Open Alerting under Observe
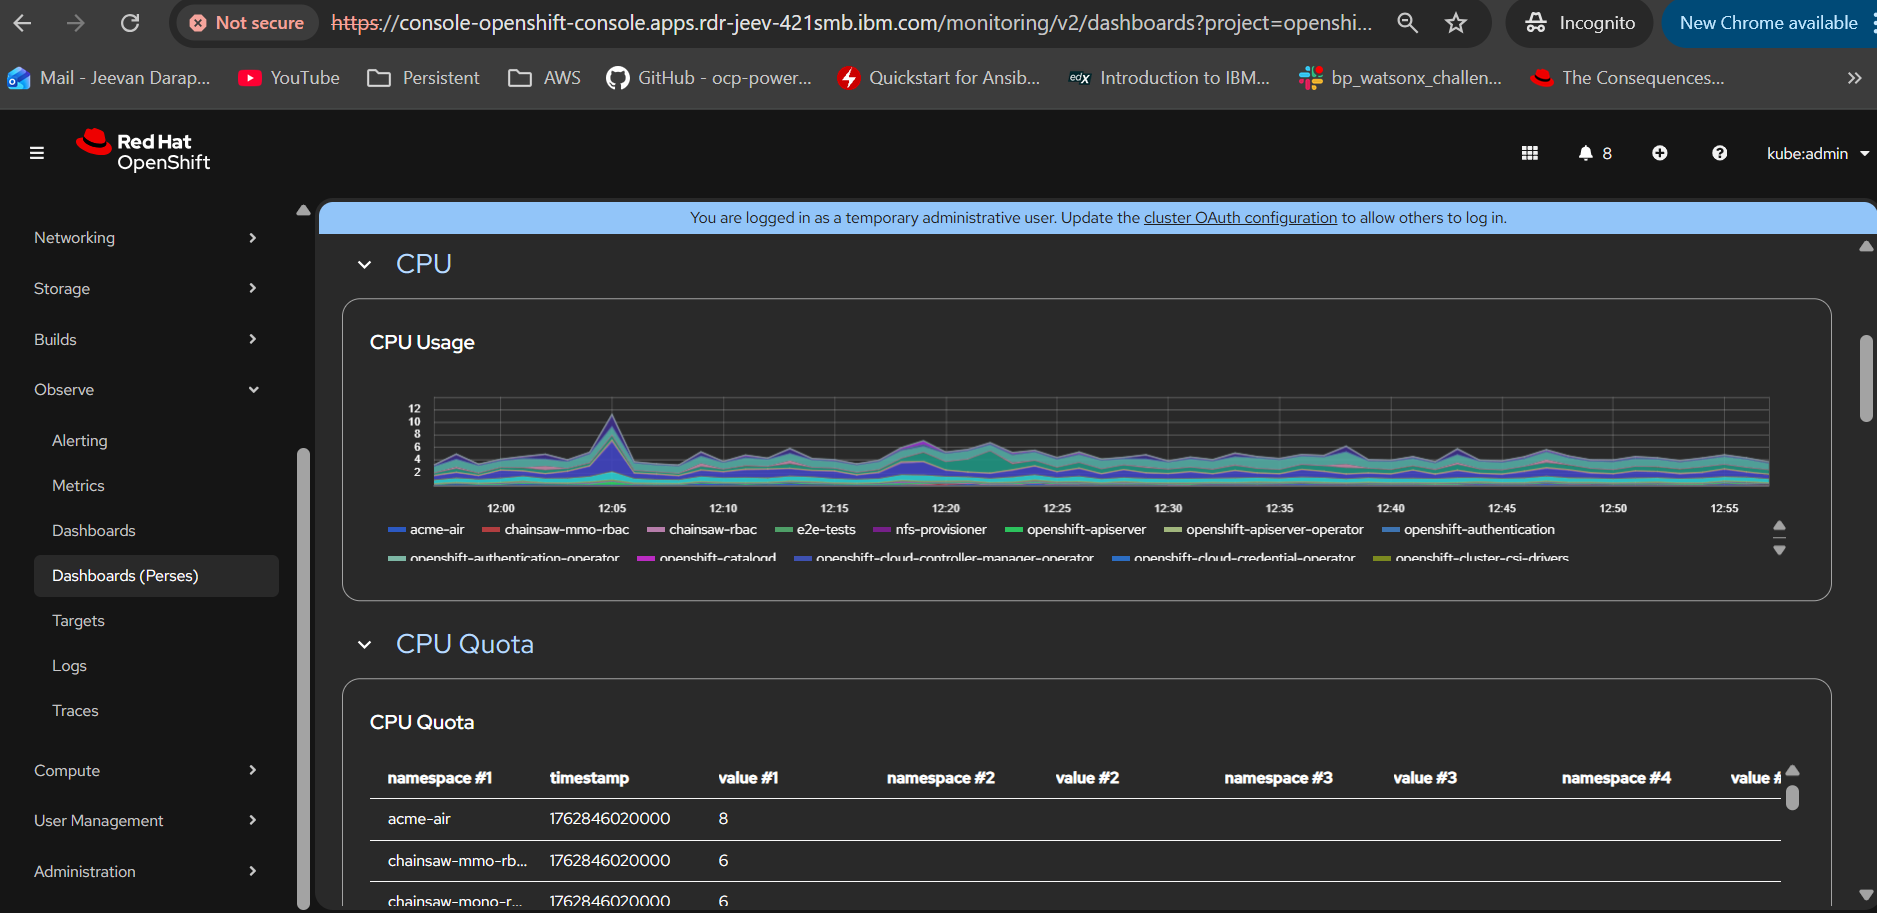The width and height of the screenshot is (1877, 913). point(80,441)
